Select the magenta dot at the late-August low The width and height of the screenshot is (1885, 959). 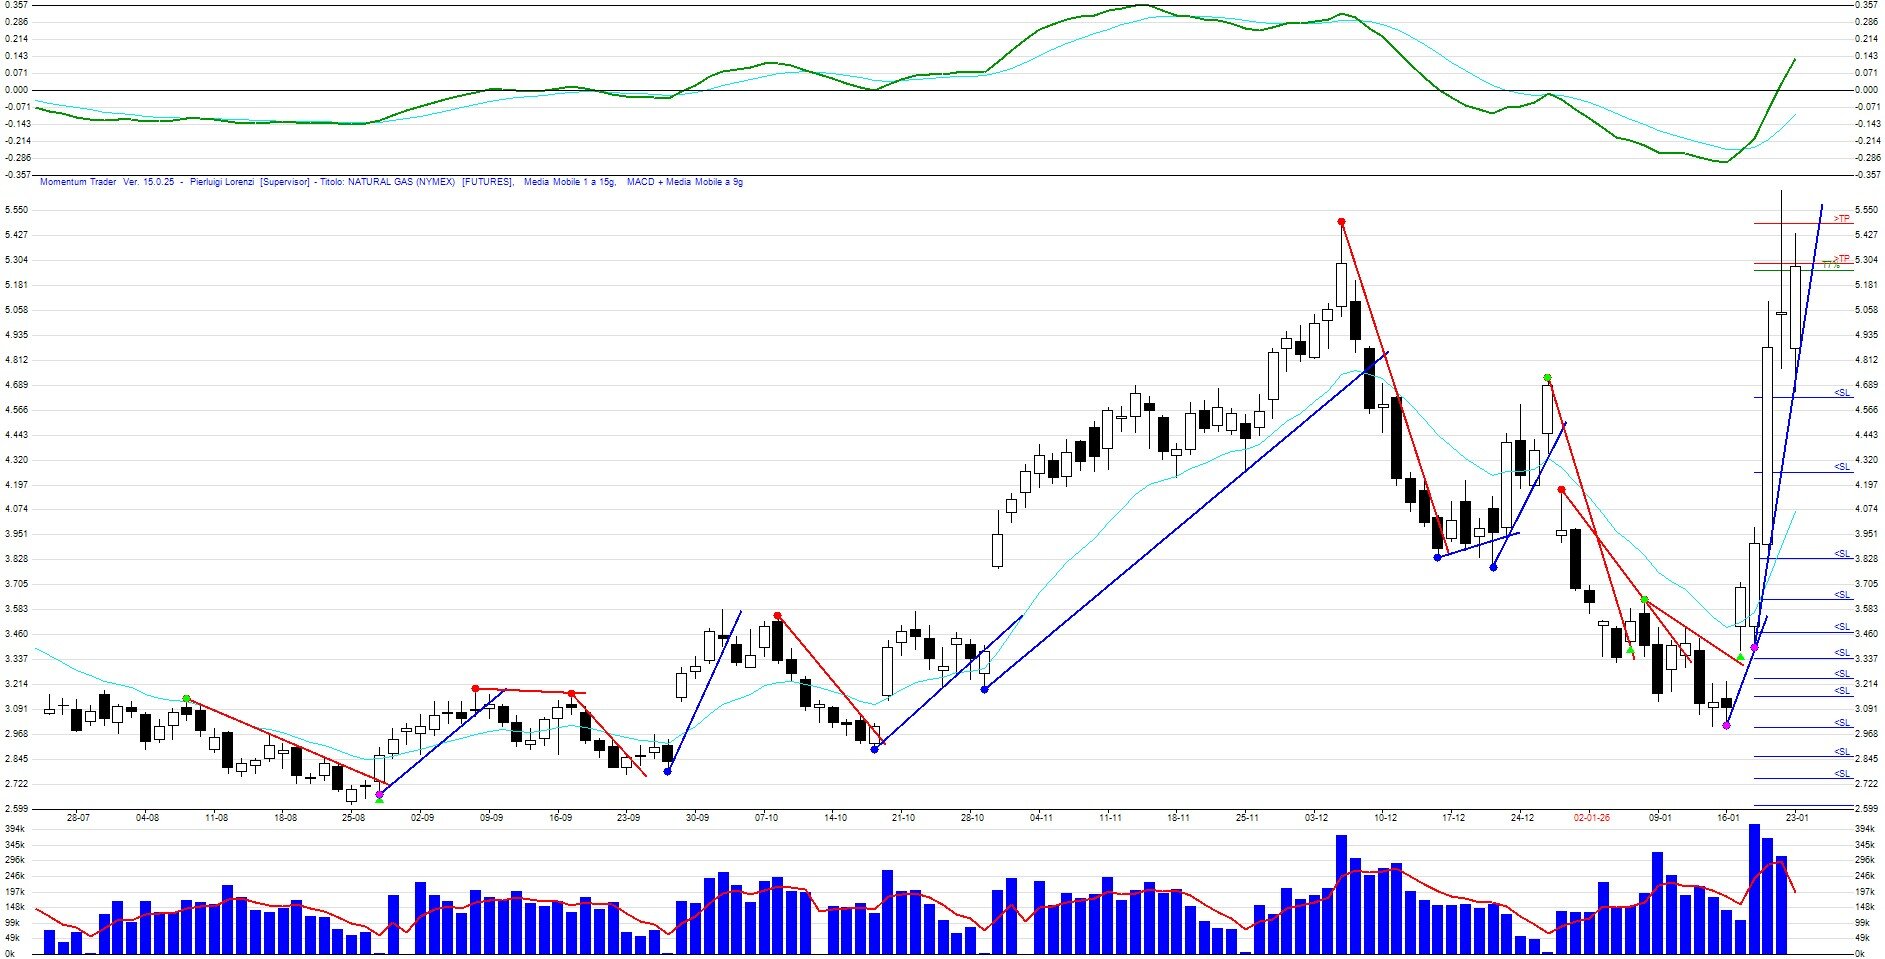tap(379, 794)
